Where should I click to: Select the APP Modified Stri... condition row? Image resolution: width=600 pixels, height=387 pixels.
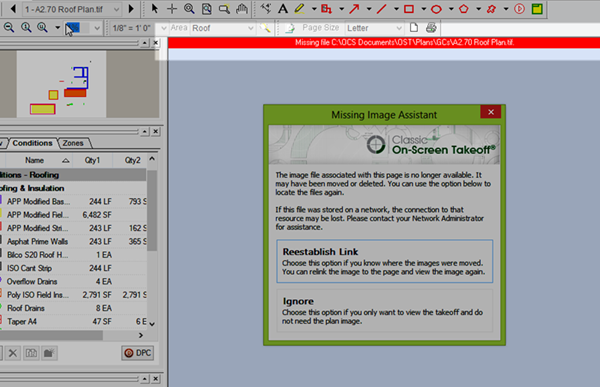point(73,228)
